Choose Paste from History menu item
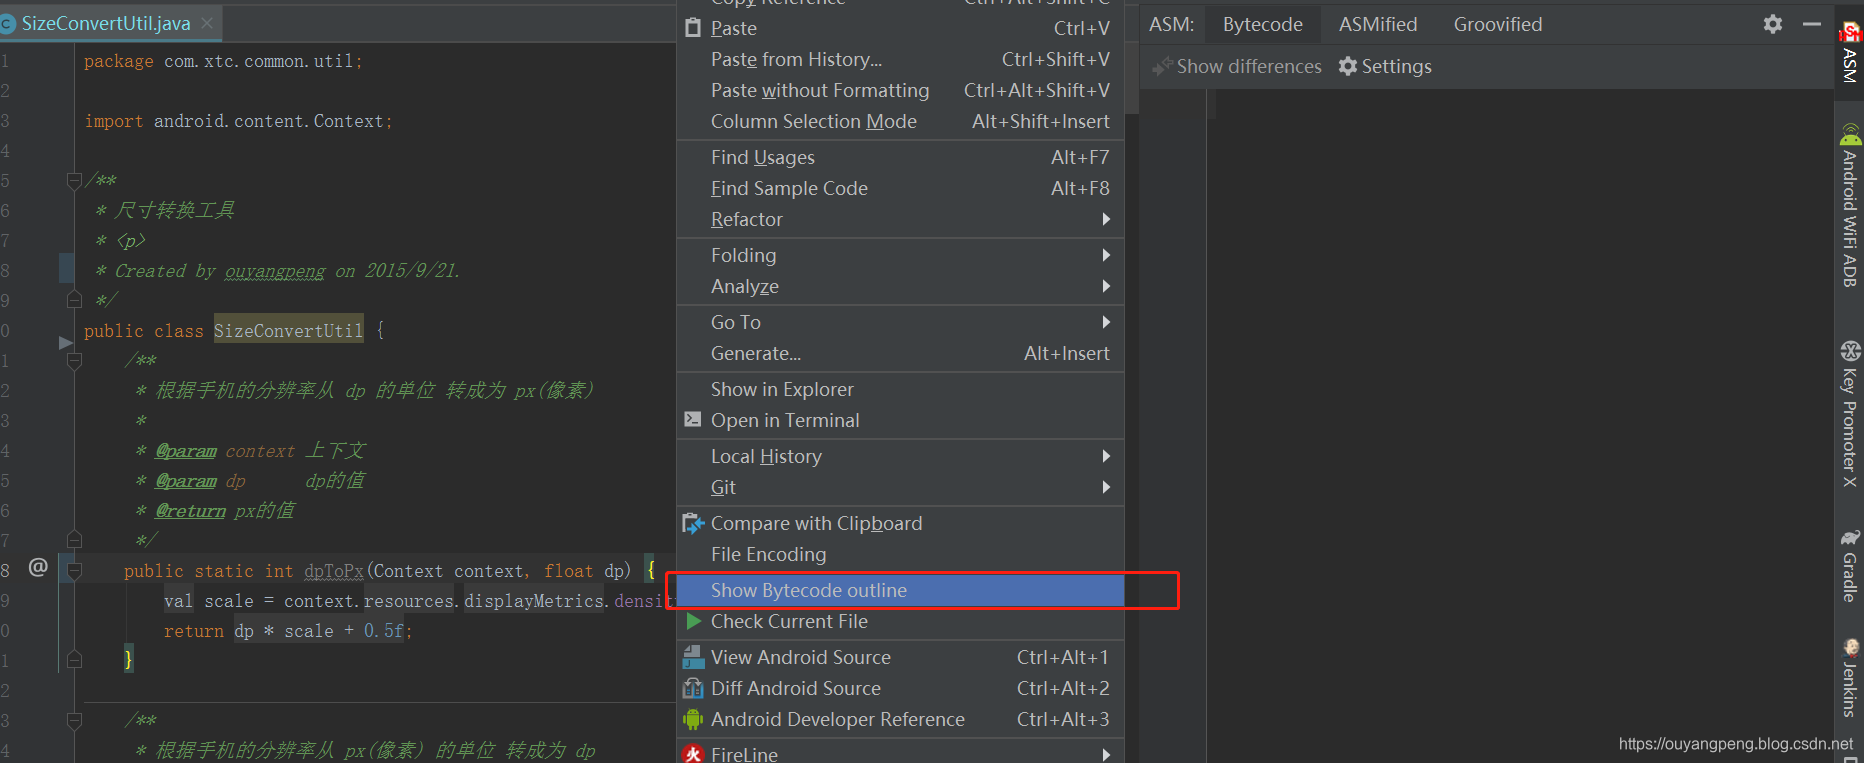Image resolution: width=1864 pixels, height=763 pixels. click(900, 59)
